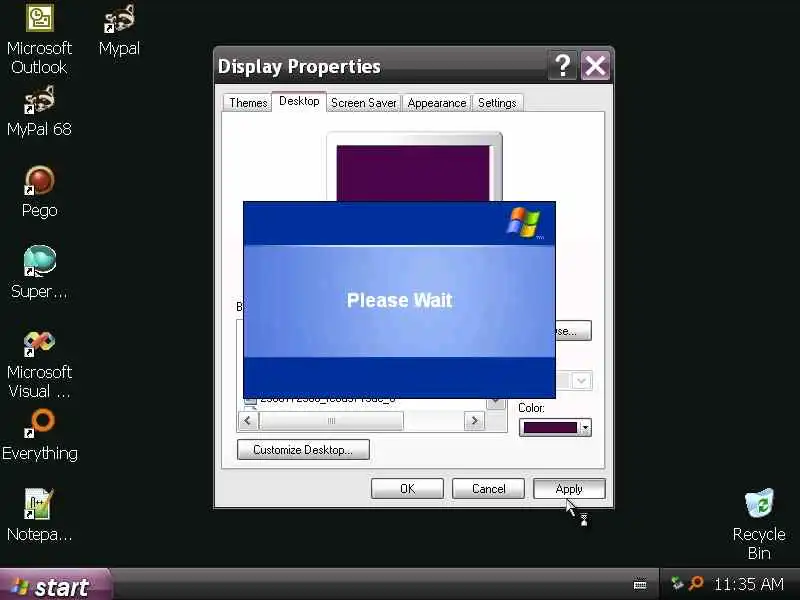Close the Display Properties dialog
Screen dimensions: 800x600
coord(595,65)
